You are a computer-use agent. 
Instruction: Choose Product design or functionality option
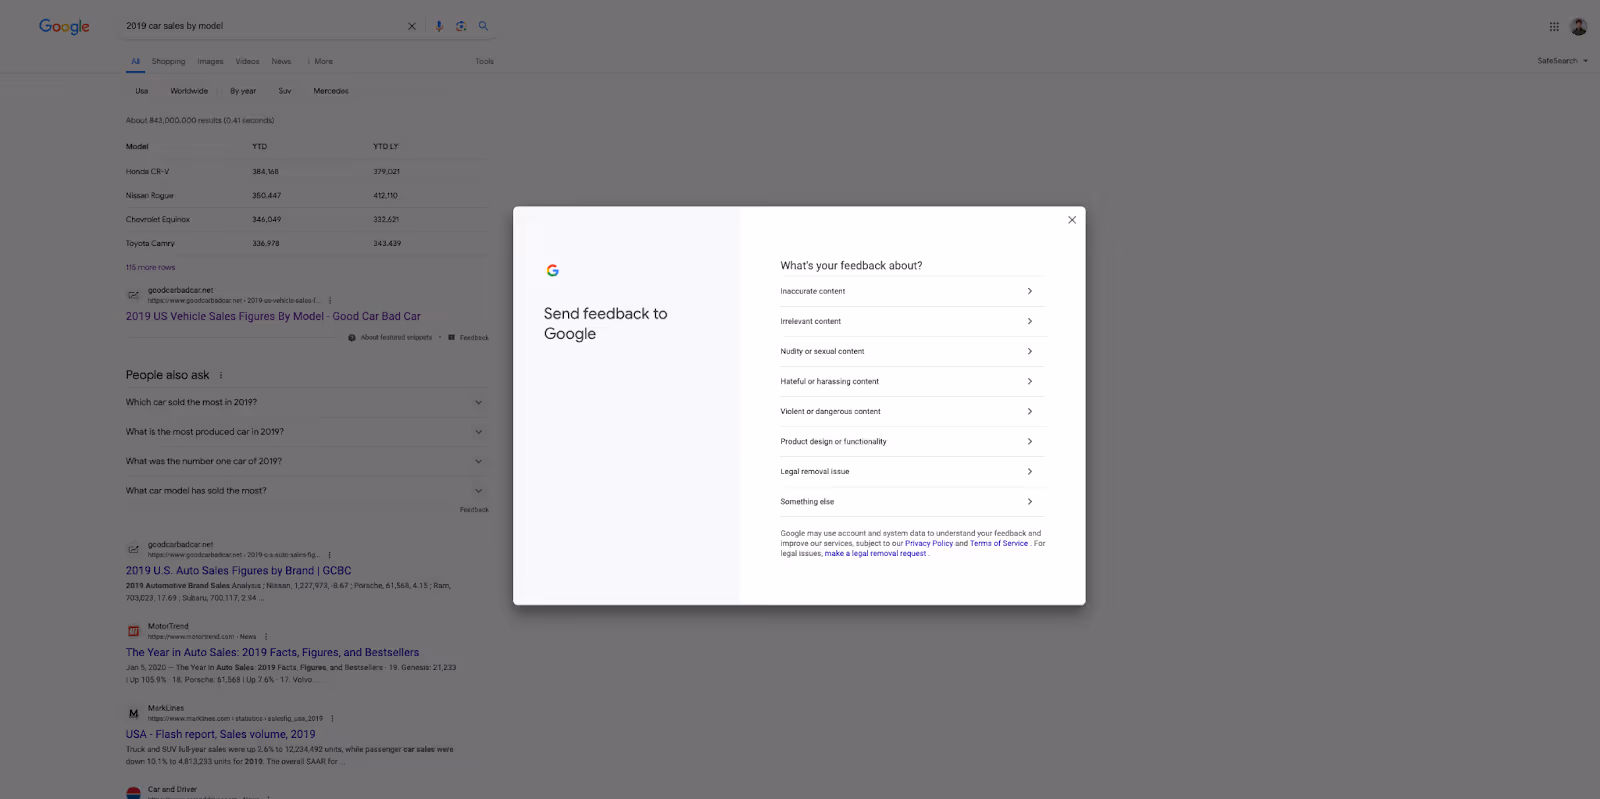(911, 441)
